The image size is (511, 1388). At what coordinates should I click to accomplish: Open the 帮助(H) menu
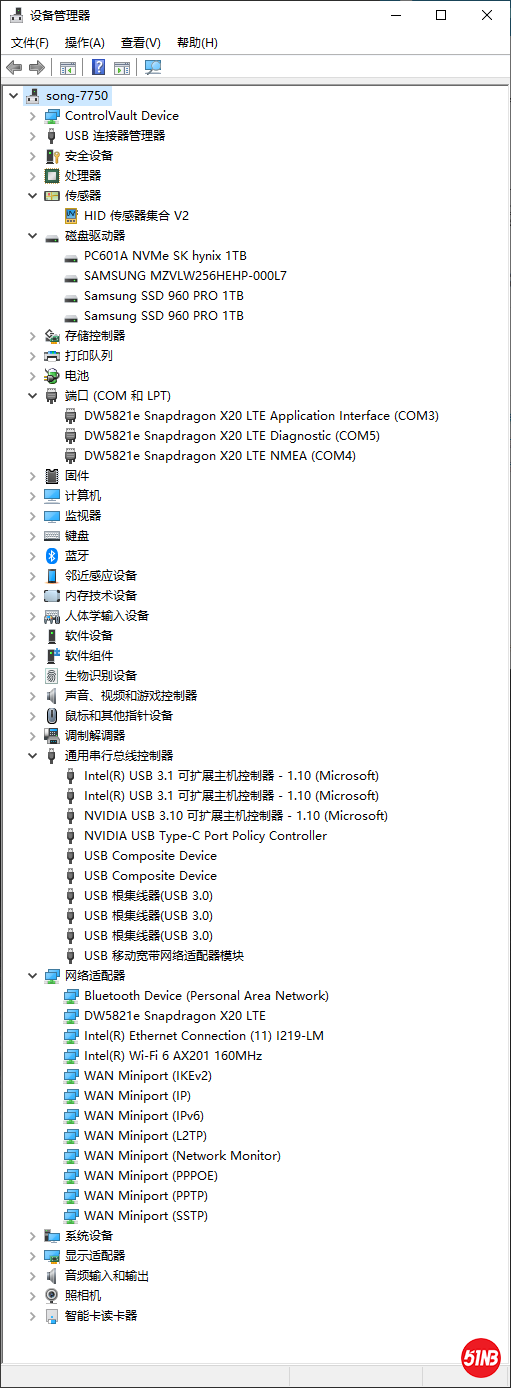197,43
